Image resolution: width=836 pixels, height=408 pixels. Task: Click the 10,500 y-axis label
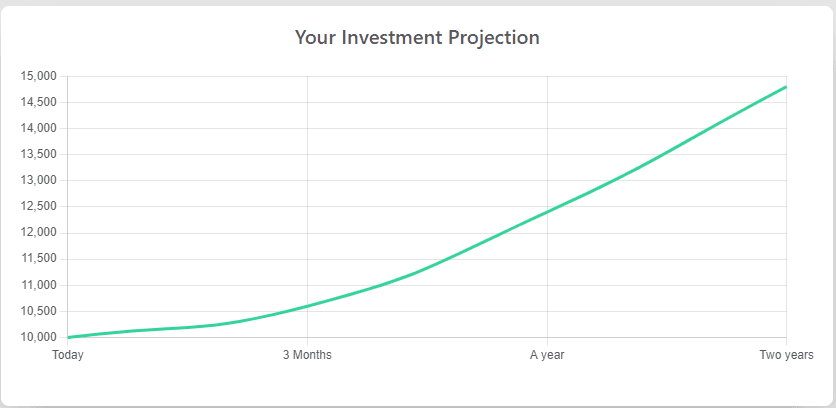(38, 311)
